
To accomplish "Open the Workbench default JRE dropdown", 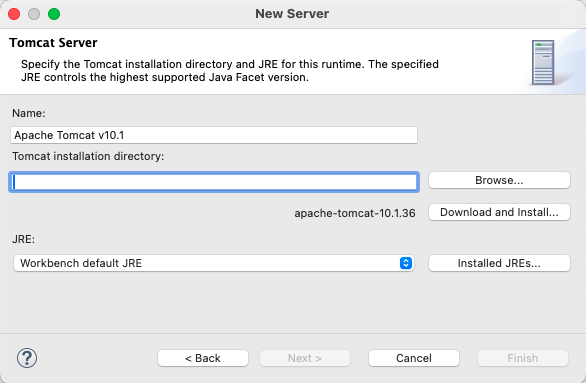I will coord(214,263).
